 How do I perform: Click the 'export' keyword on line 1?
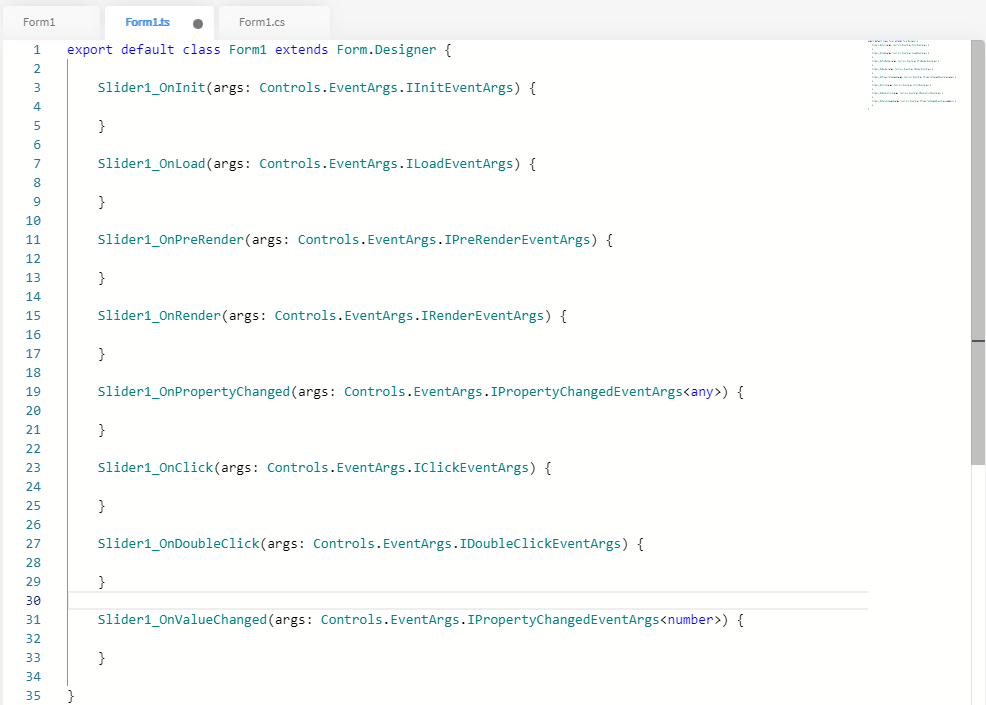[x=90, y=49]
